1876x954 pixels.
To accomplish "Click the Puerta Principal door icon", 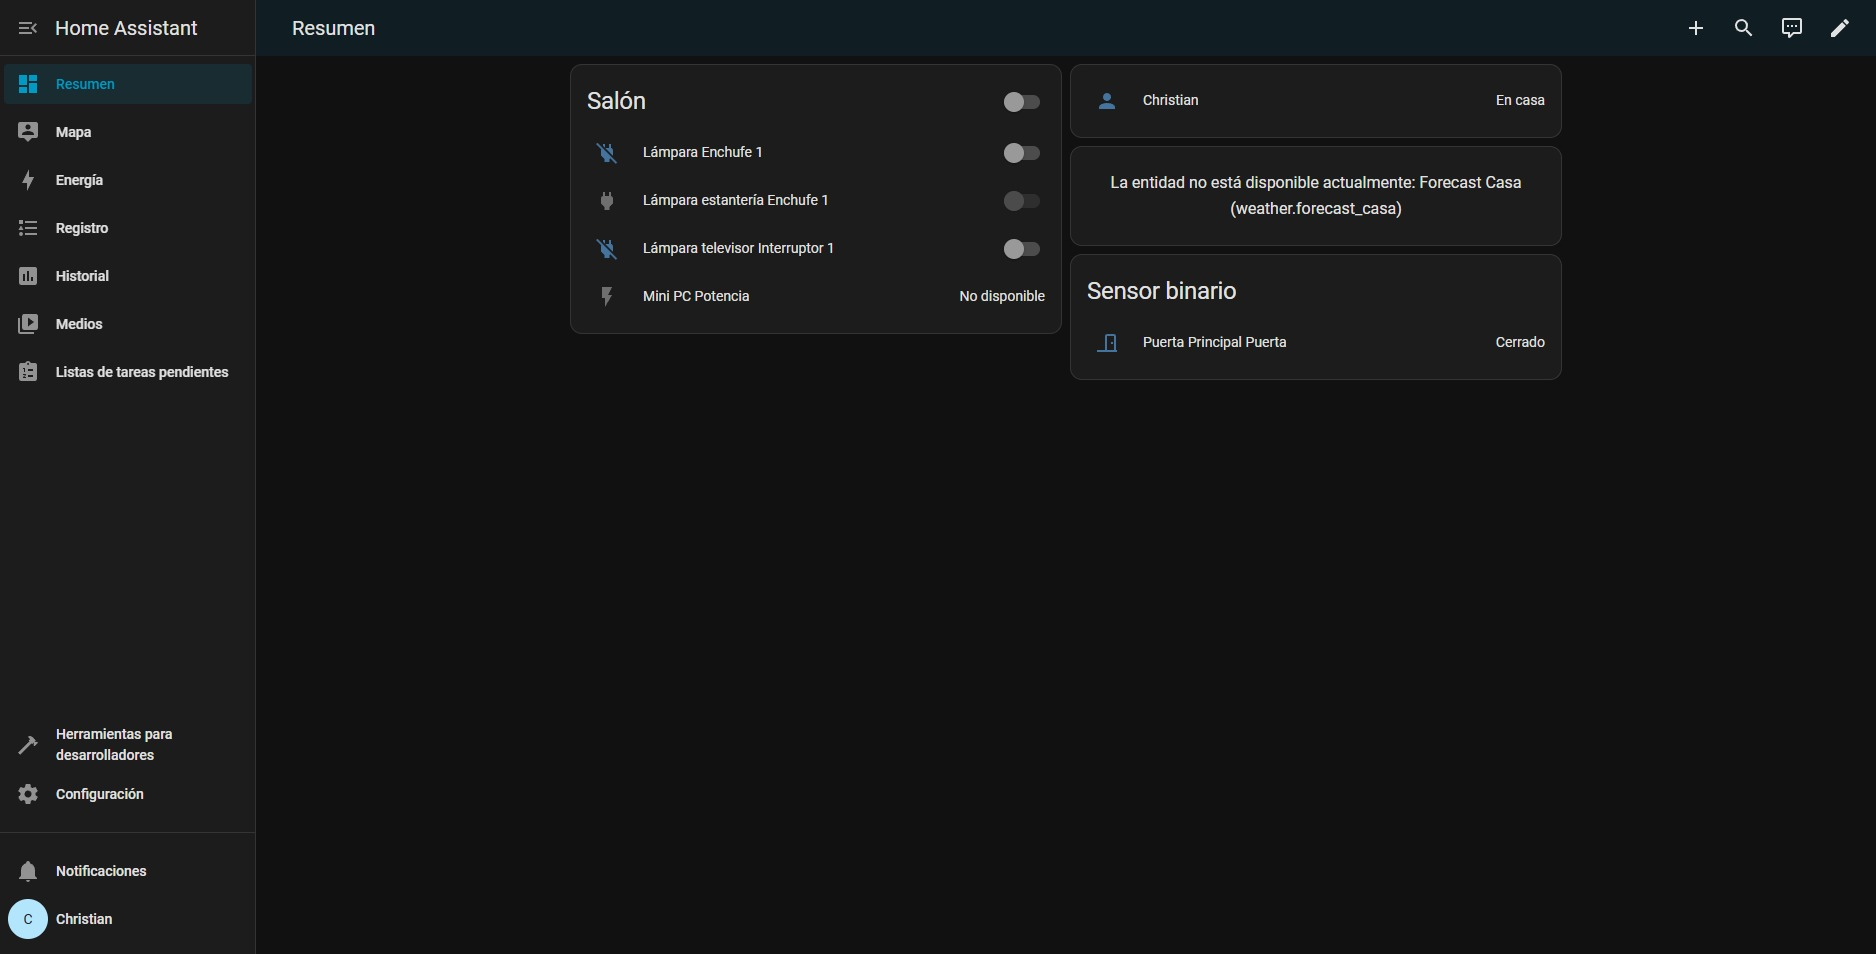I will coord(1107,343).
